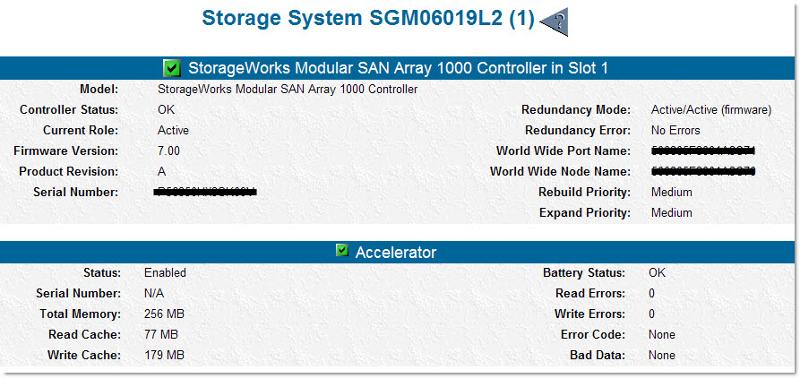Screen dimensions: 800x378
Task: Click the green check icon beside Accelerator
Action: tap(342, 250)
